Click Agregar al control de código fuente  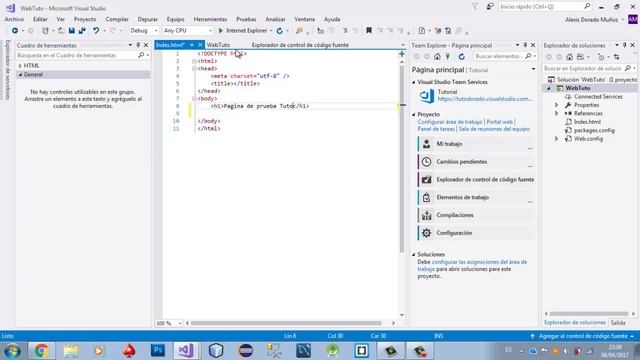point(583,336)
